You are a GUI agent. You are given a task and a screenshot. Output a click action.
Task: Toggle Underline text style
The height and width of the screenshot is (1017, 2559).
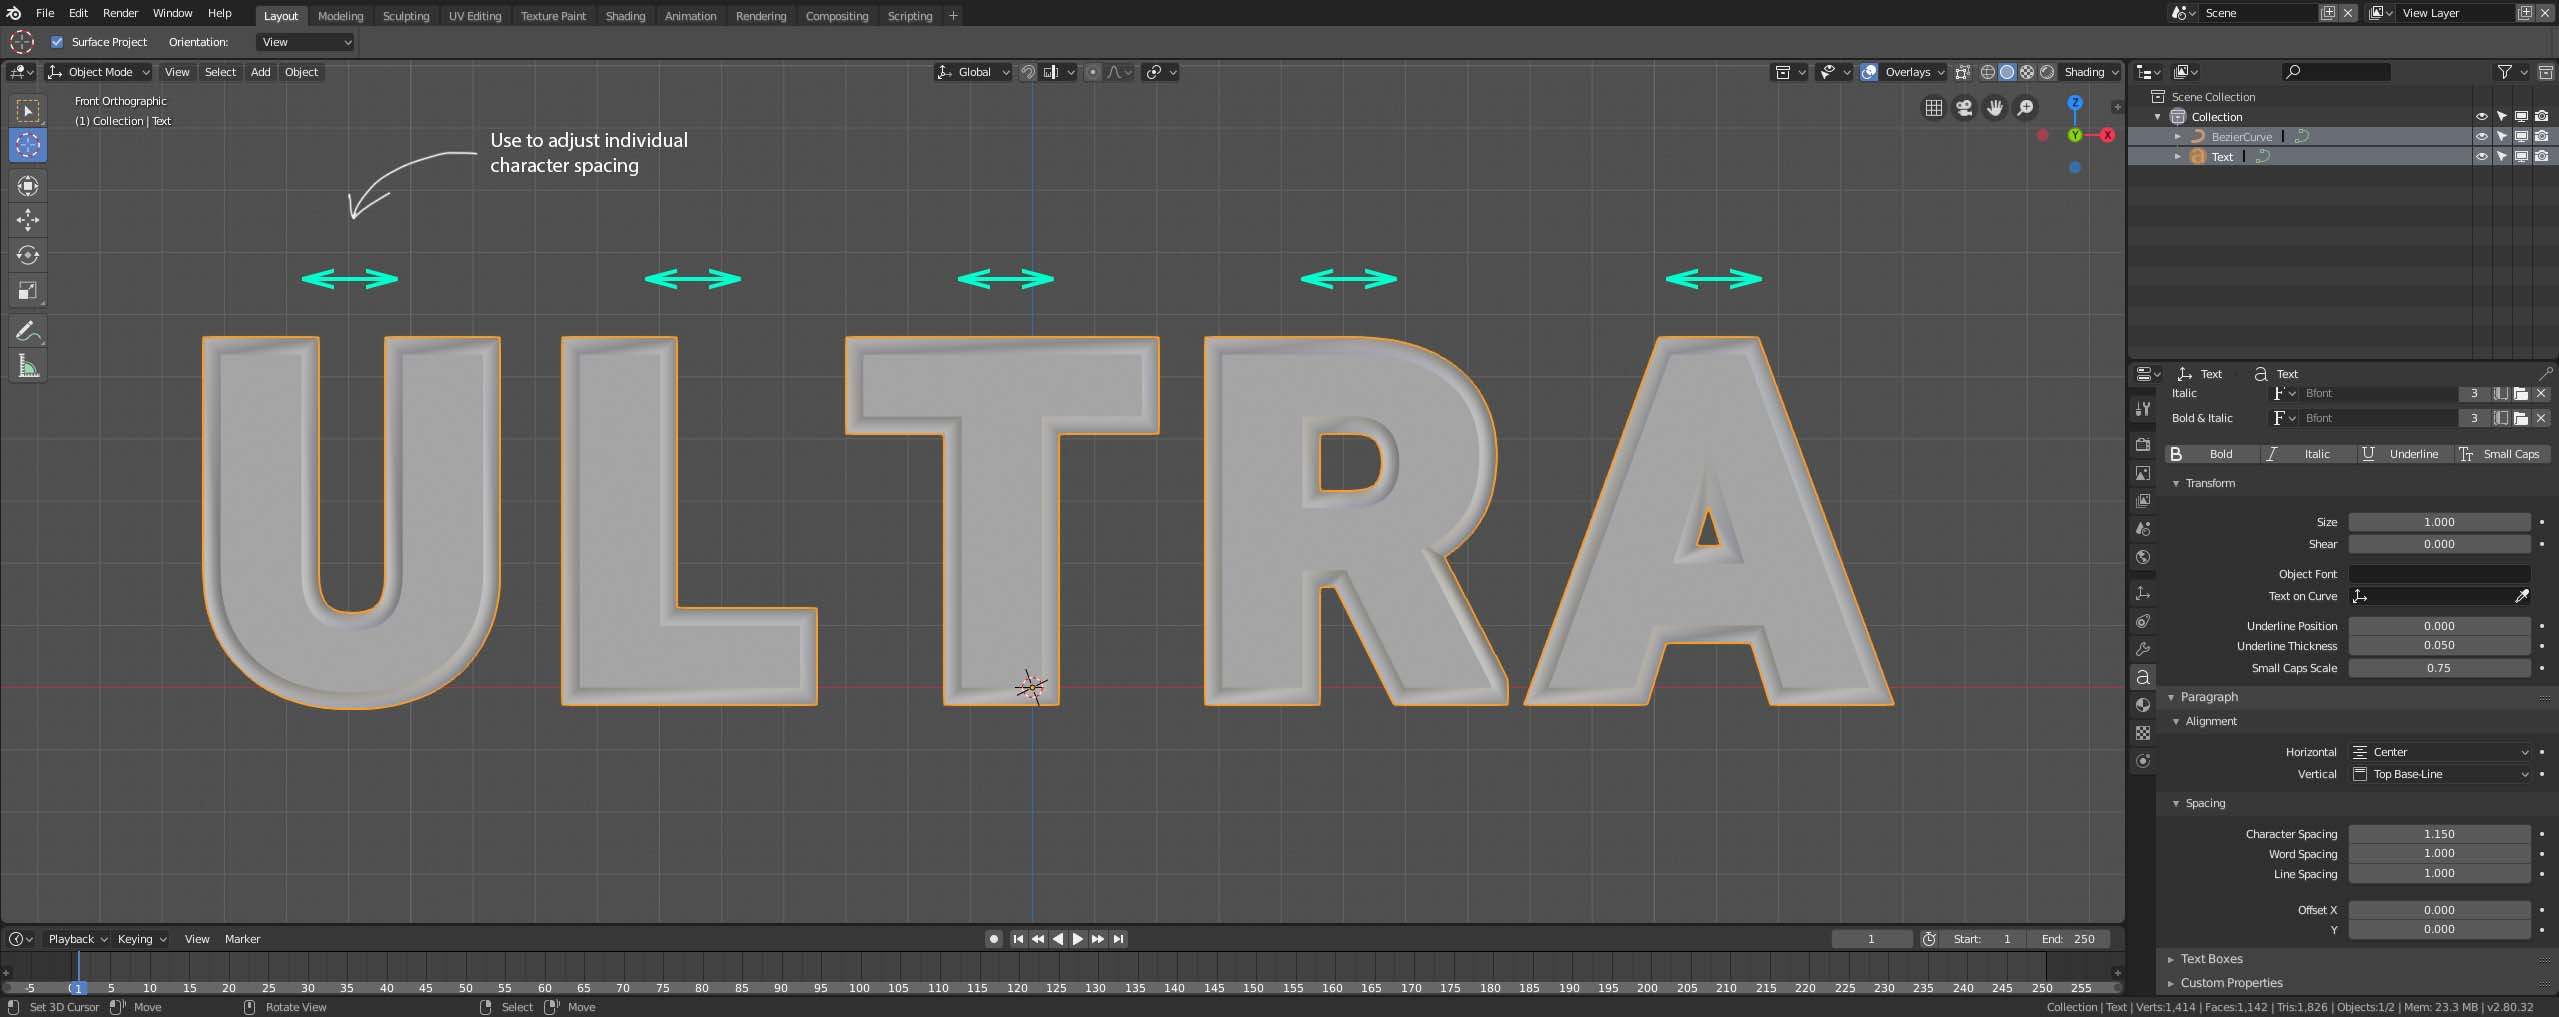coord(2405,454)
